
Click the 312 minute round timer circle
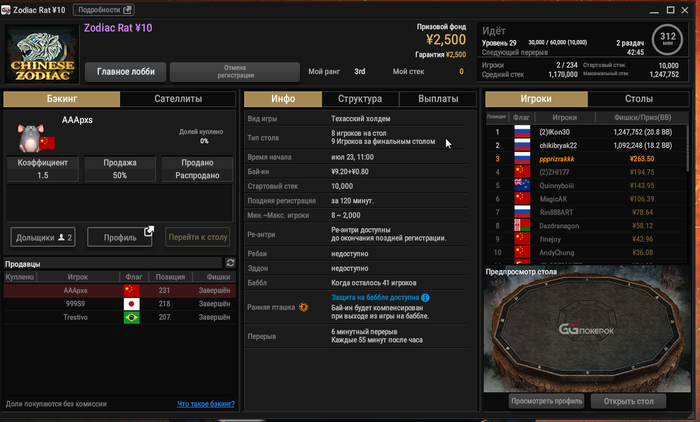667,39
